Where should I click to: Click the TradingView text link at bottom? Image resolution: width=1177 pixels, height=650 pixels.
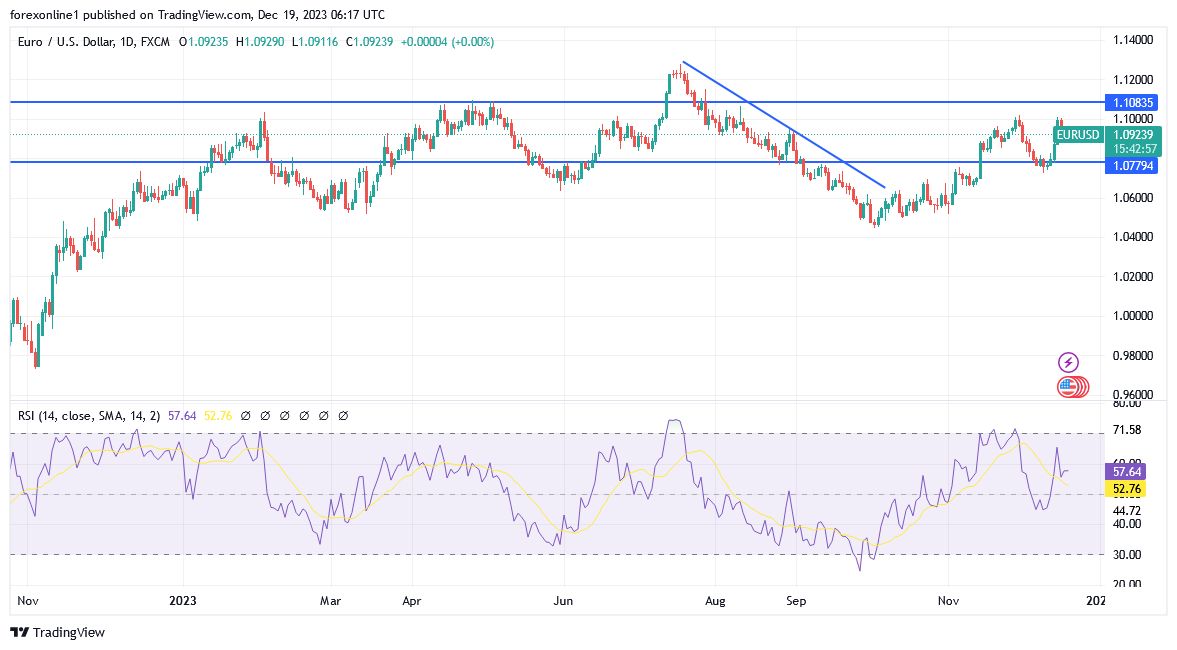68,633
